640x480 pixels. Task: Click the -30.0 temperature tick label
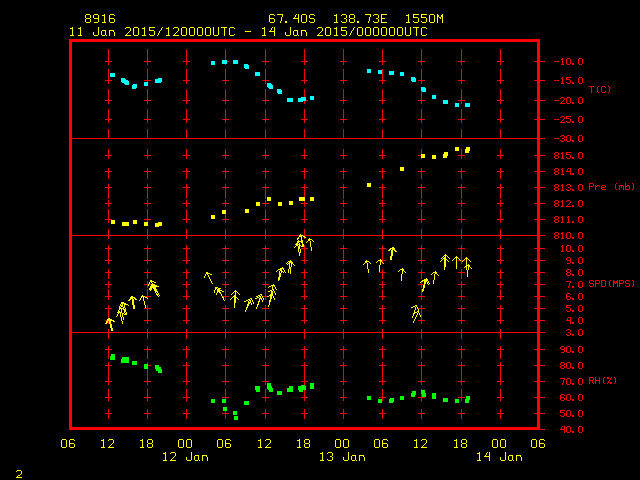click(x=569, y=139)
